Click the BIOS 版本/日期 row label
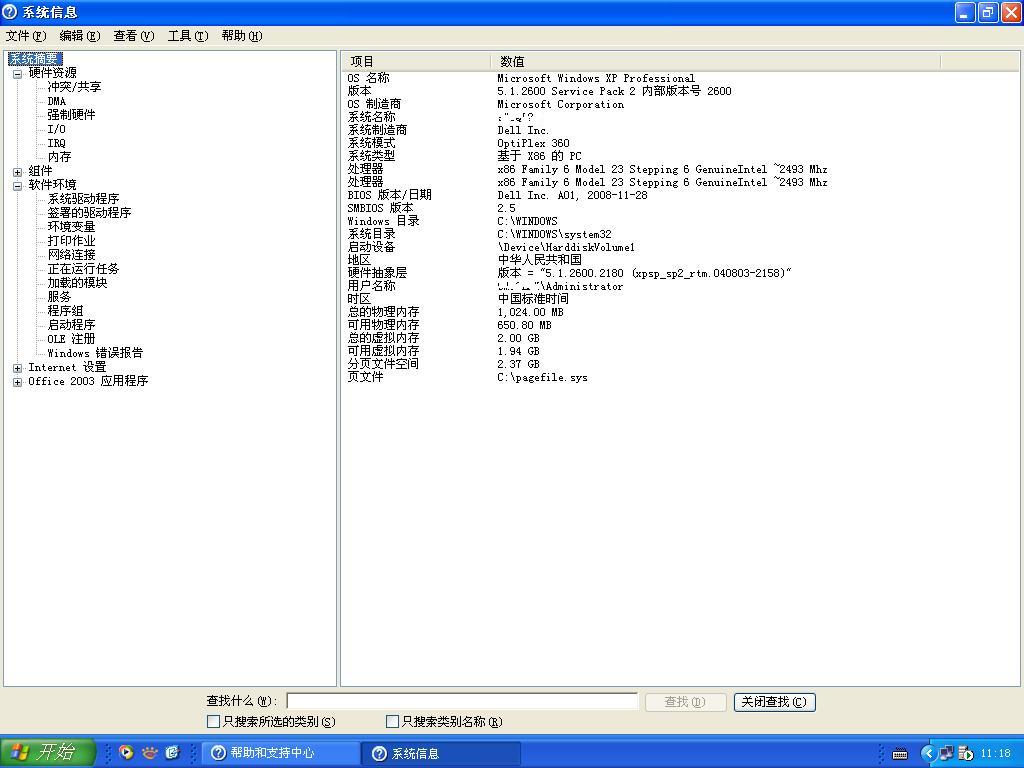This screenshot has height=768, width=1024. tap(389, 195)
